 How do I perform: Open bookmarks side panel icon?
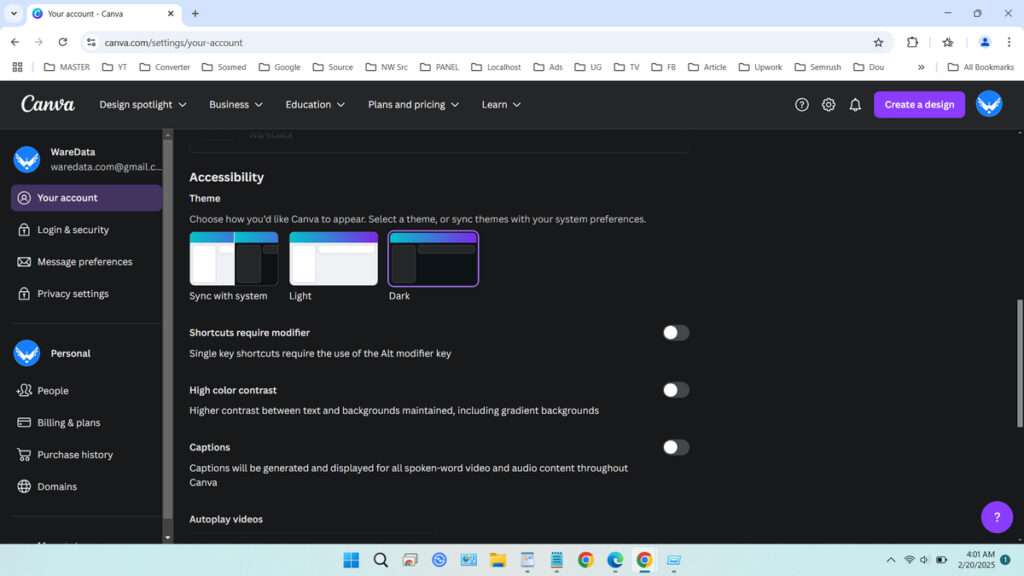point(948,42)
